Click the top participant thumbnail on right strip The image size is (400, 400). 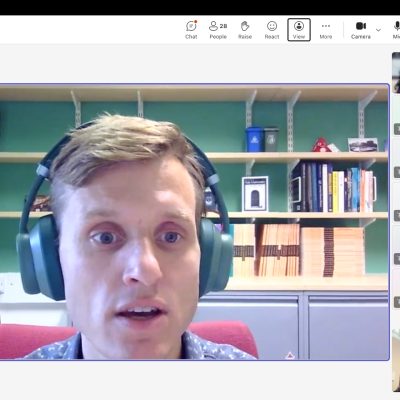pyautogui.click(x=396, y=72)
